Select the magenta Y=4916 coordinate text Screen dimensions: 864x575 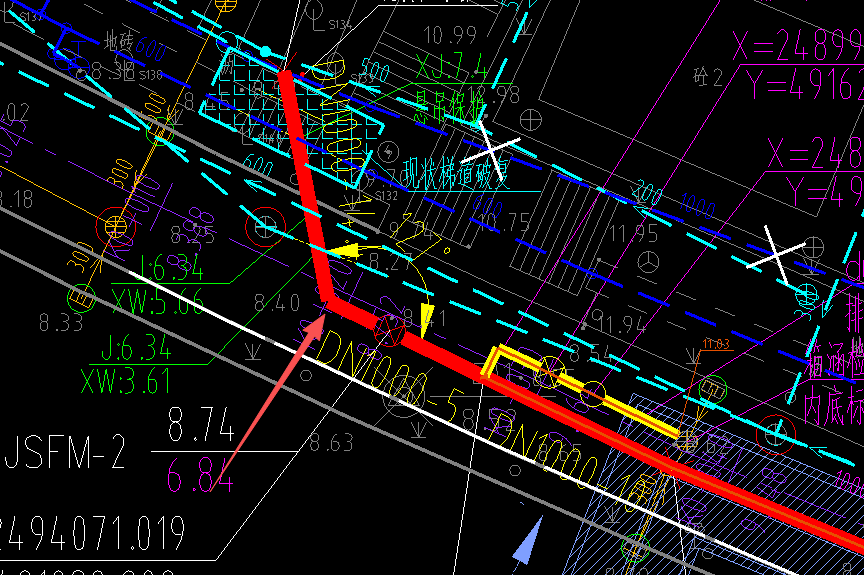pyautogui.click(x=805, y=85)
